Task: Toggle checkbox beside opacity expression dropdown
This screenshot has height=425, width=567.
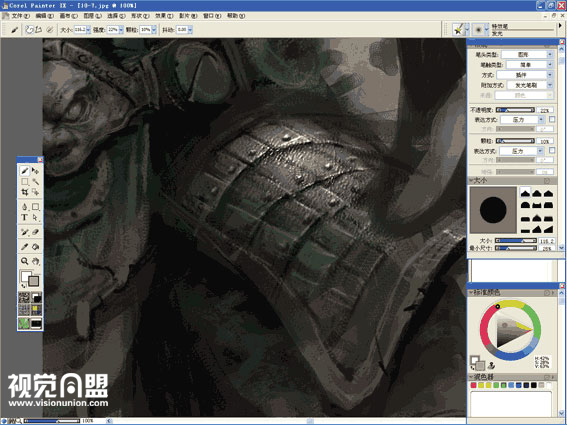Action: coord(552,119)
